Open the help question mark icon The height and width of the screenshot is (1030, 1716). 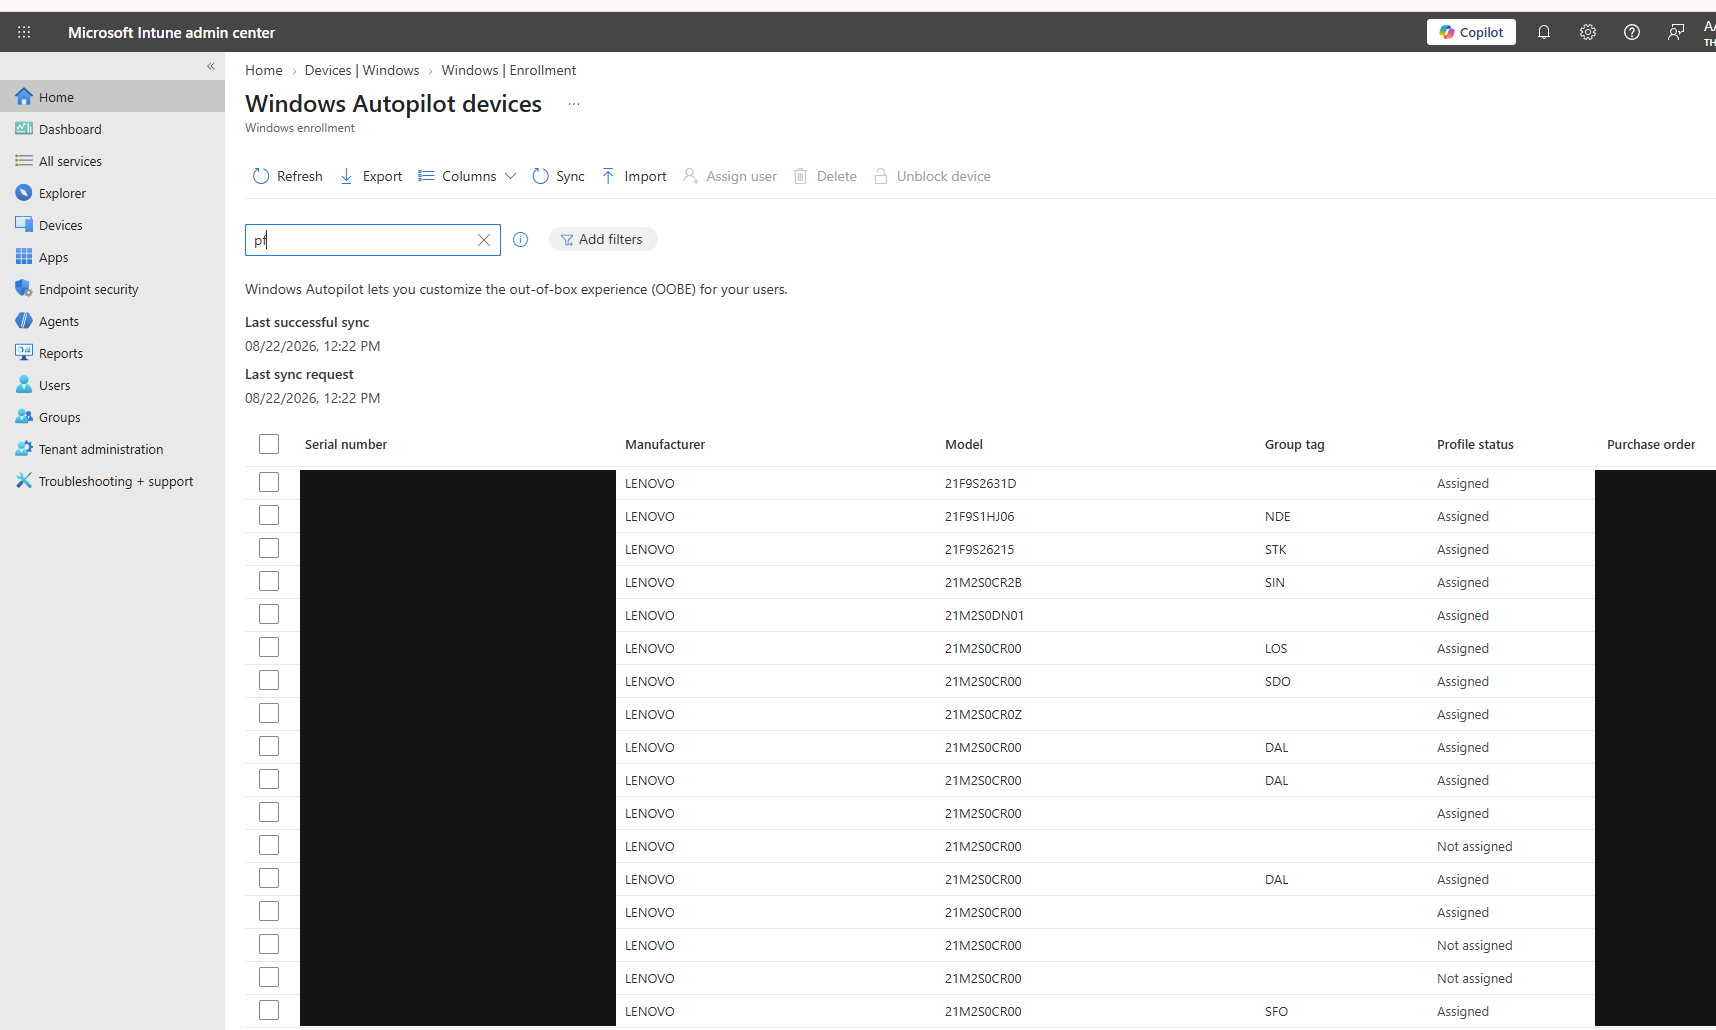click(x=1632, y=32)
